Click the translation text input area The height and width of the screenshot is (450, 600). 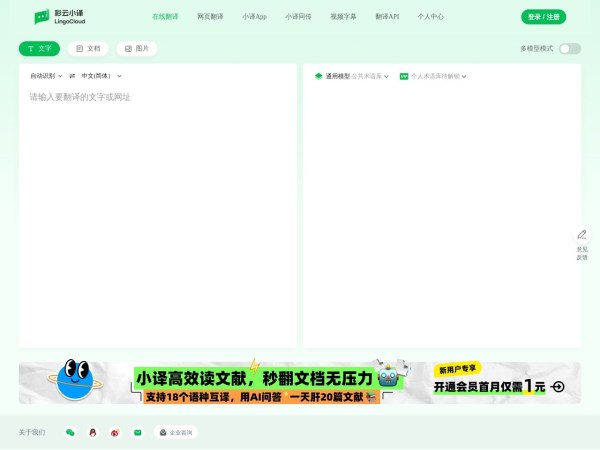pos(158,200)
